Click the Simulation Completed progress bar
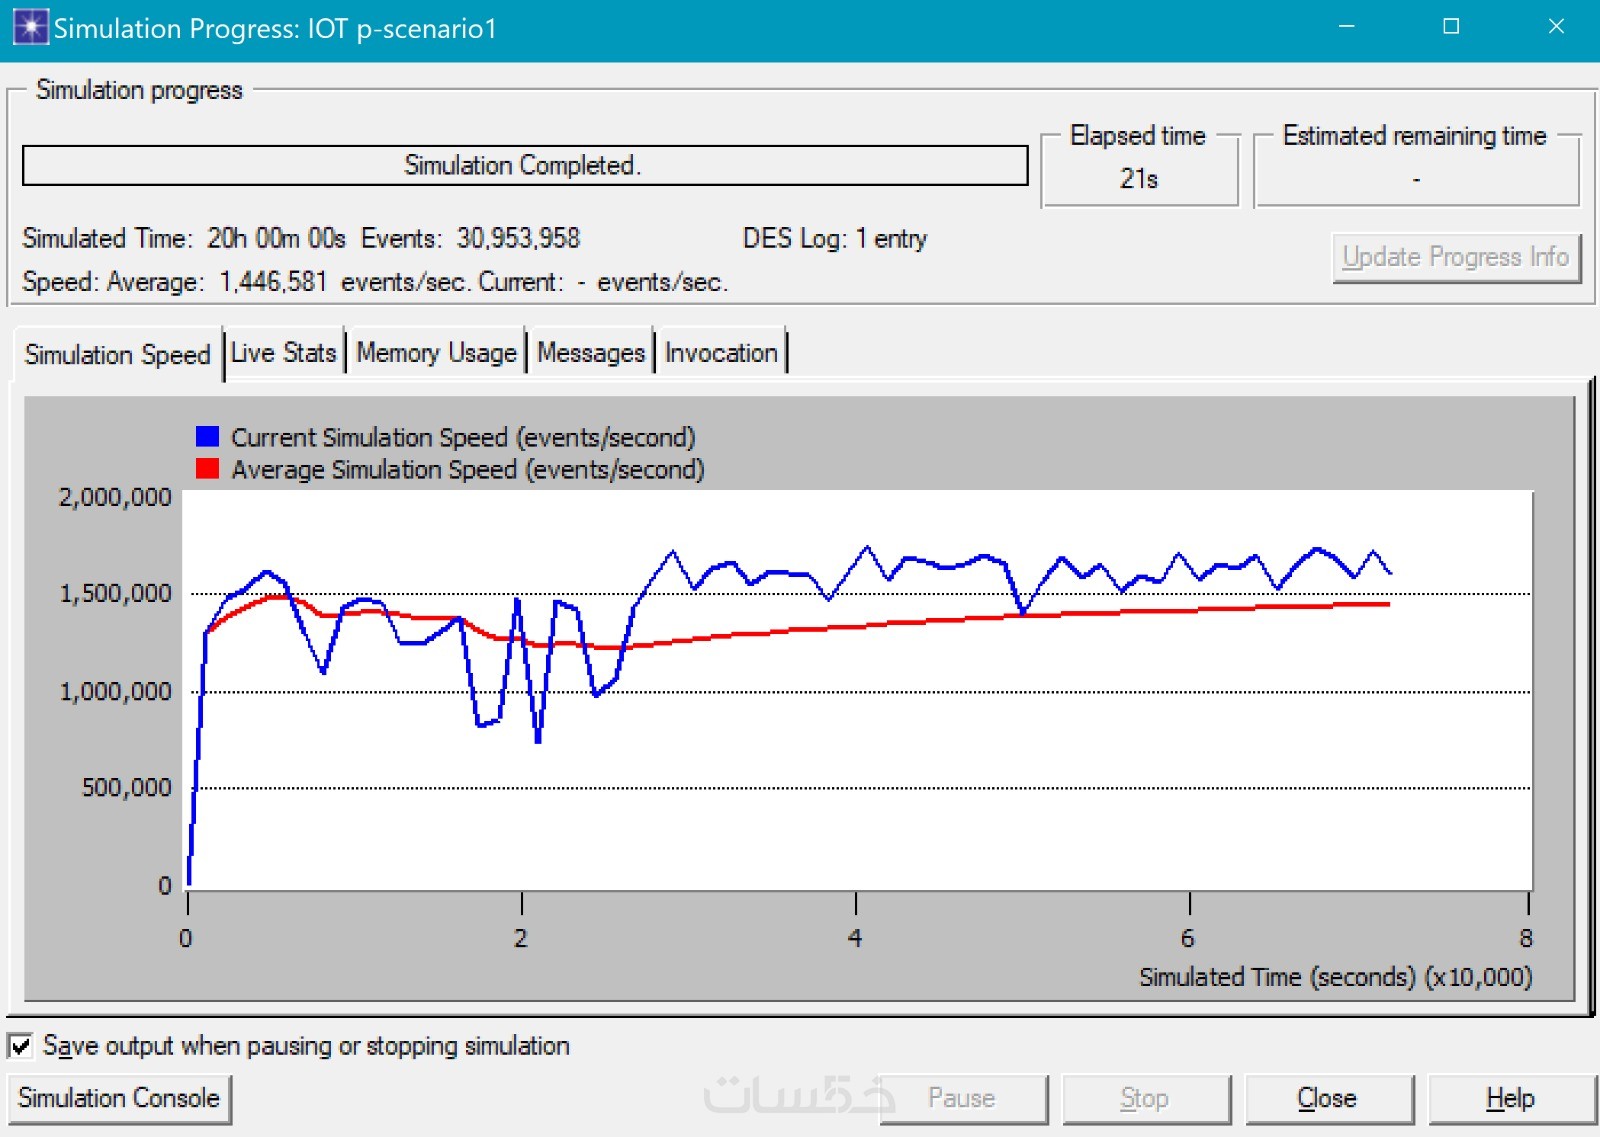The image size is (1600, 1137). point(525,165)
